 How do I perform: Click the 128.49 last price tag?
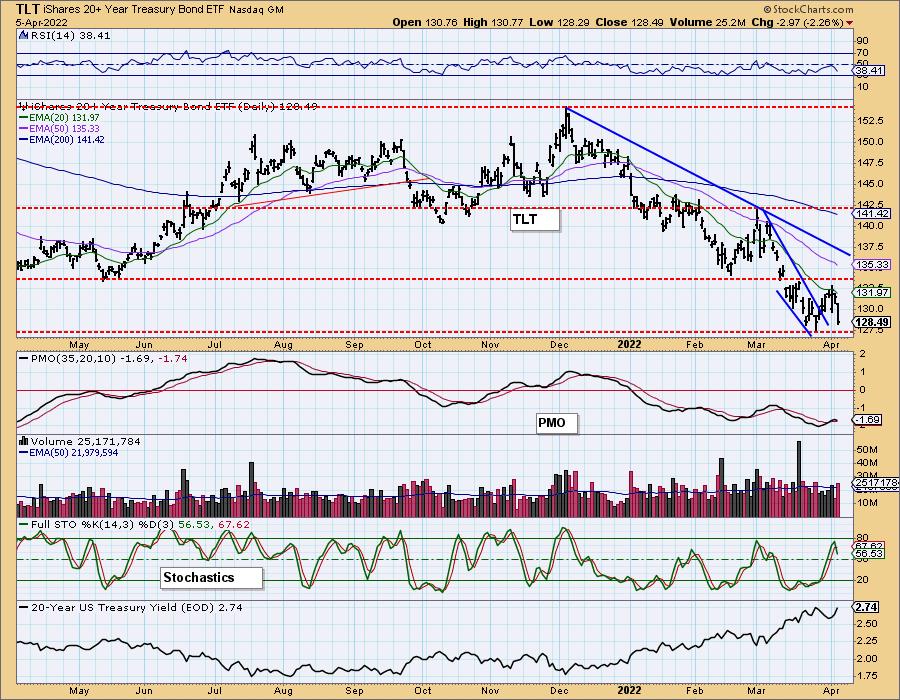872,322
